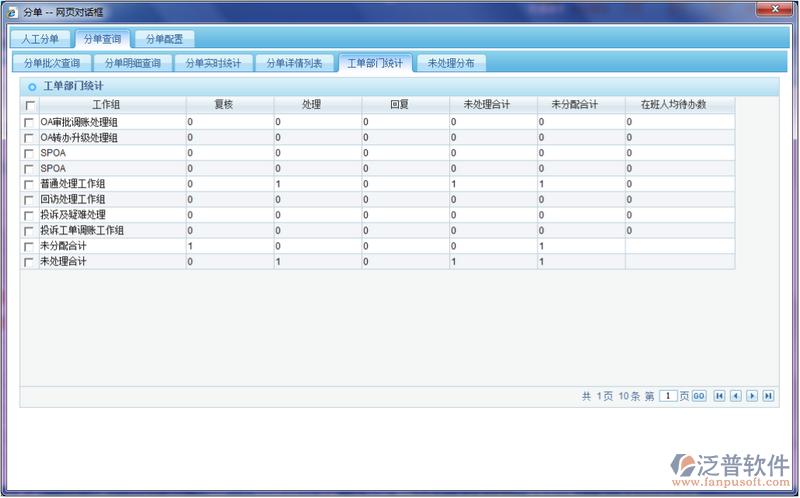This screenshot has height=498, width=800.
Task: Select the 投诉工单调账工作组 row name
Action: (82, 231)
